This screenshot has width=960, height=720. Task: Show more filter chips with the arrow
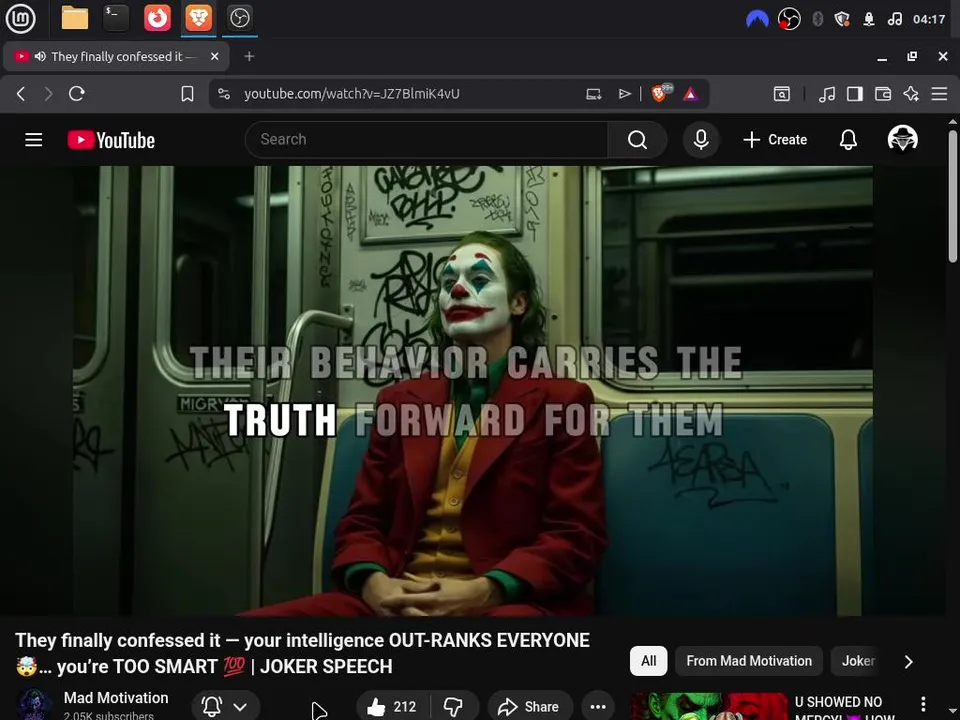tap(909, 661)
